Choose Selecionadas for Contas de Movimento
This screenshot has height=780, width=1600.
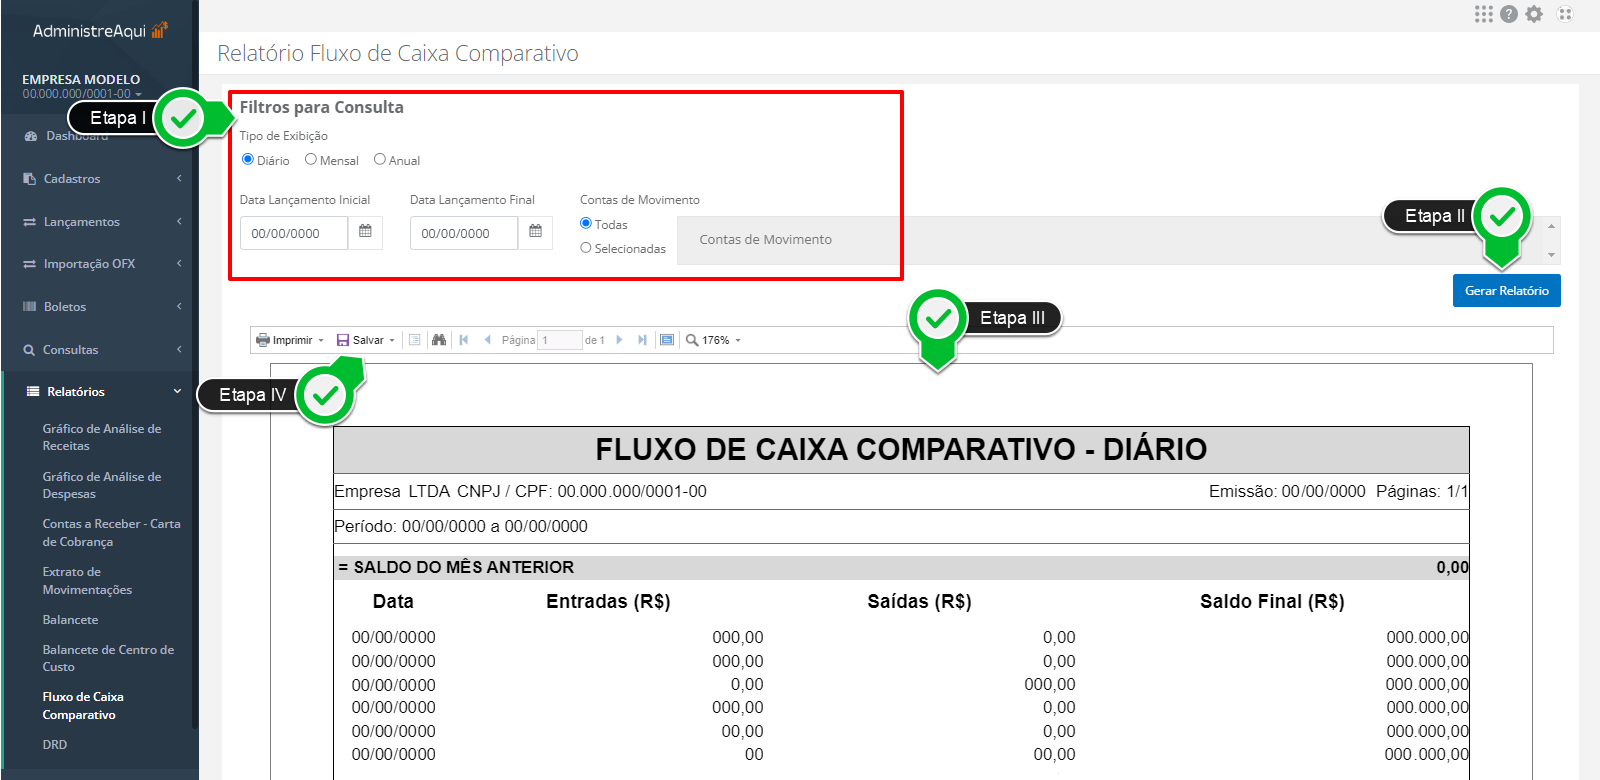pos(586,248)
